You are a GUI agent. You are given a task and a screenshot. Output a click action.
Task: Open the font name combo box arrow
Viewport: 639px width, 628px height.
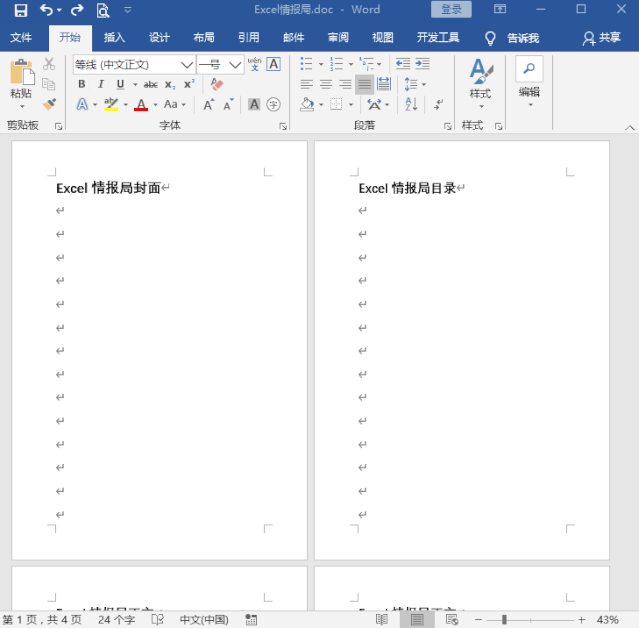click(187, 65)
